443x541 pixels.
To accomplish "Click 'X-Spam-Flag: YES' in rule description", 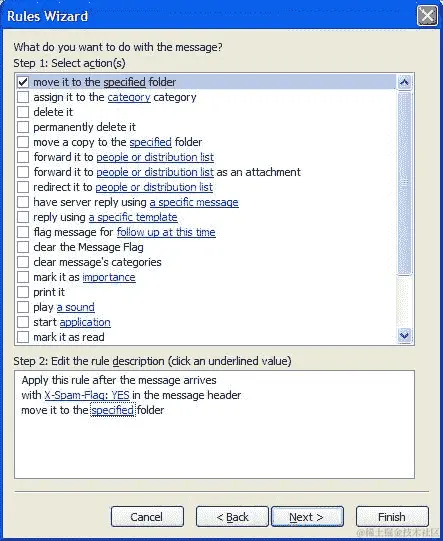I will point(87,395).
